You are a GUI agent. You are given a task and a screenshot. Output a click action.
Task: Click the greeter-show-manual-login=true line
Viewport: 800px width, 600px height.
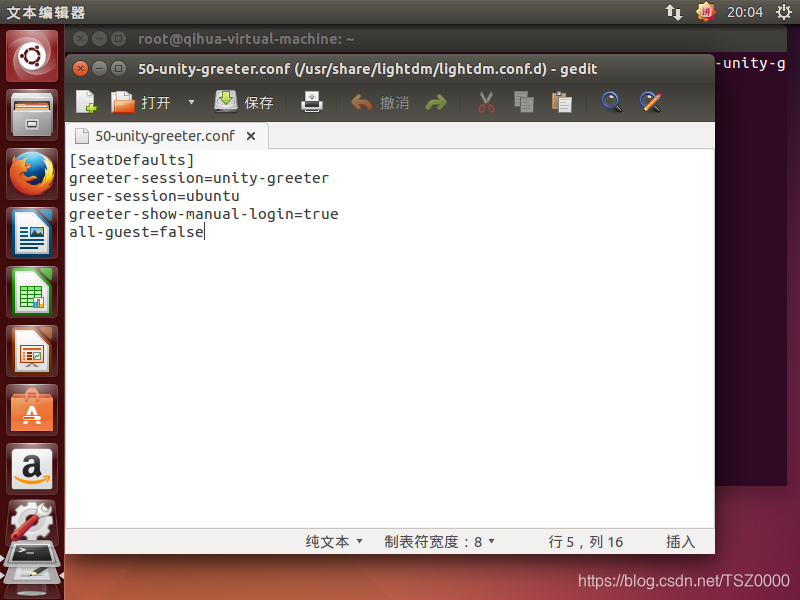[204, 214]
